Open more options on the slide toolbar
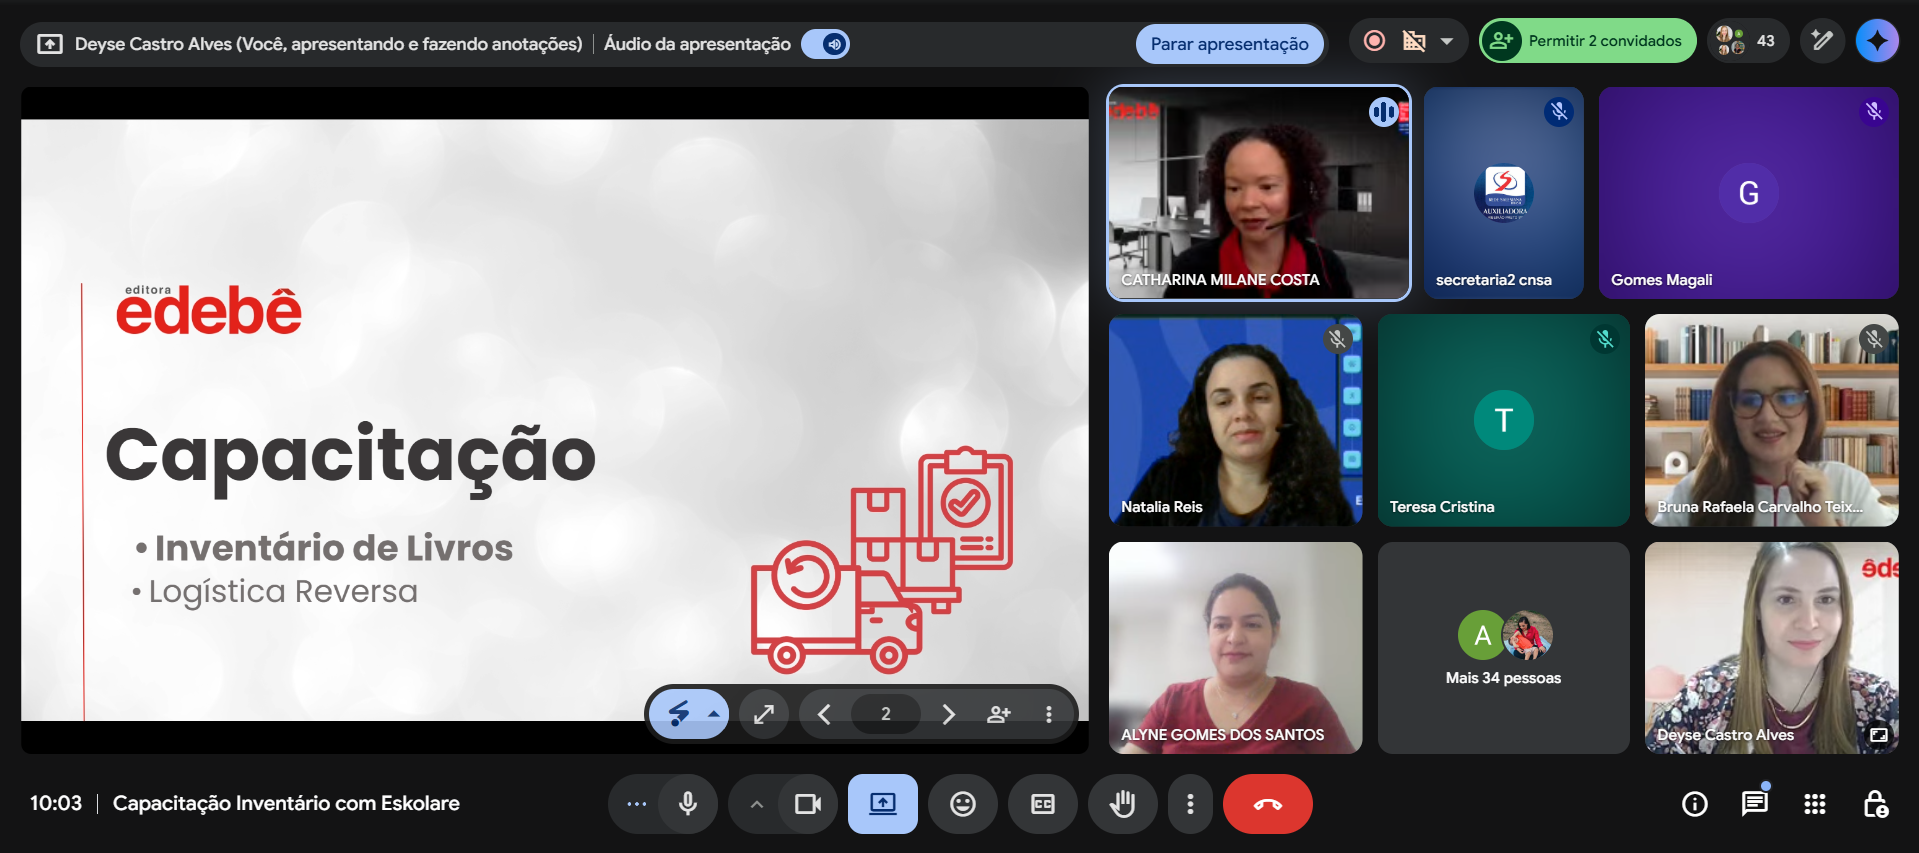Screen dimensions: 1919x853 (x=1049, y=714)
